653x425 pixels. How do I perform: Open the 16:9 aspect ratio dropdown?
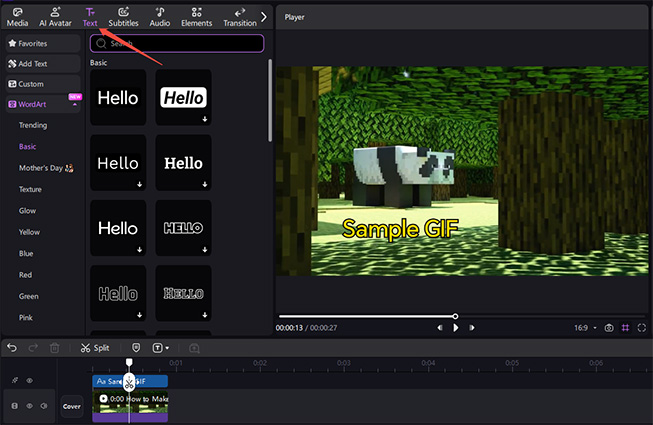pyautogui.click(x=586, y=328)
